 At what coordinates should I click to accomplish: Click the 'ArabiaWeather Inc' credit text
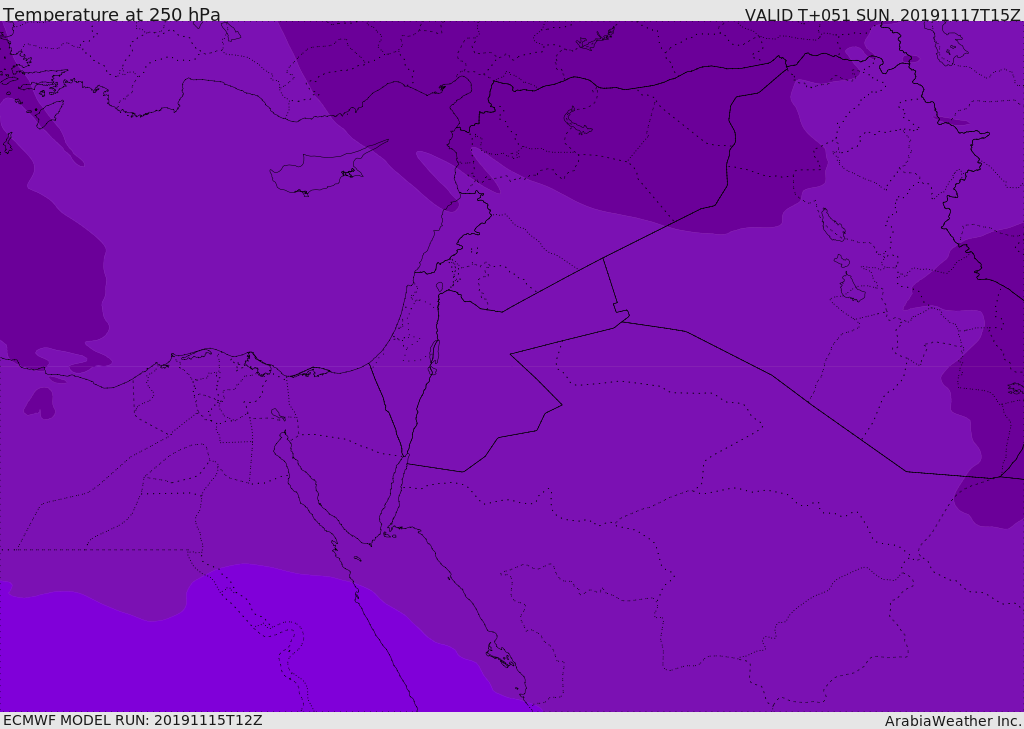(x=953, y=721)
